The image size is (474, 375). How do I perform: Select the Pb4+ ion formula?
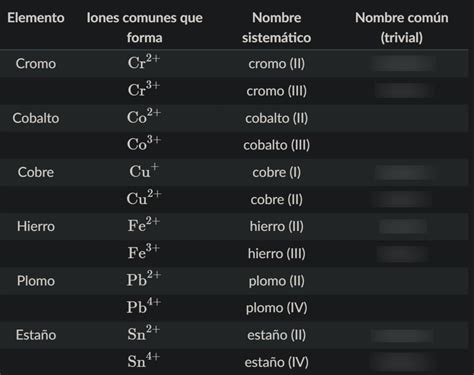coord(144,306)
